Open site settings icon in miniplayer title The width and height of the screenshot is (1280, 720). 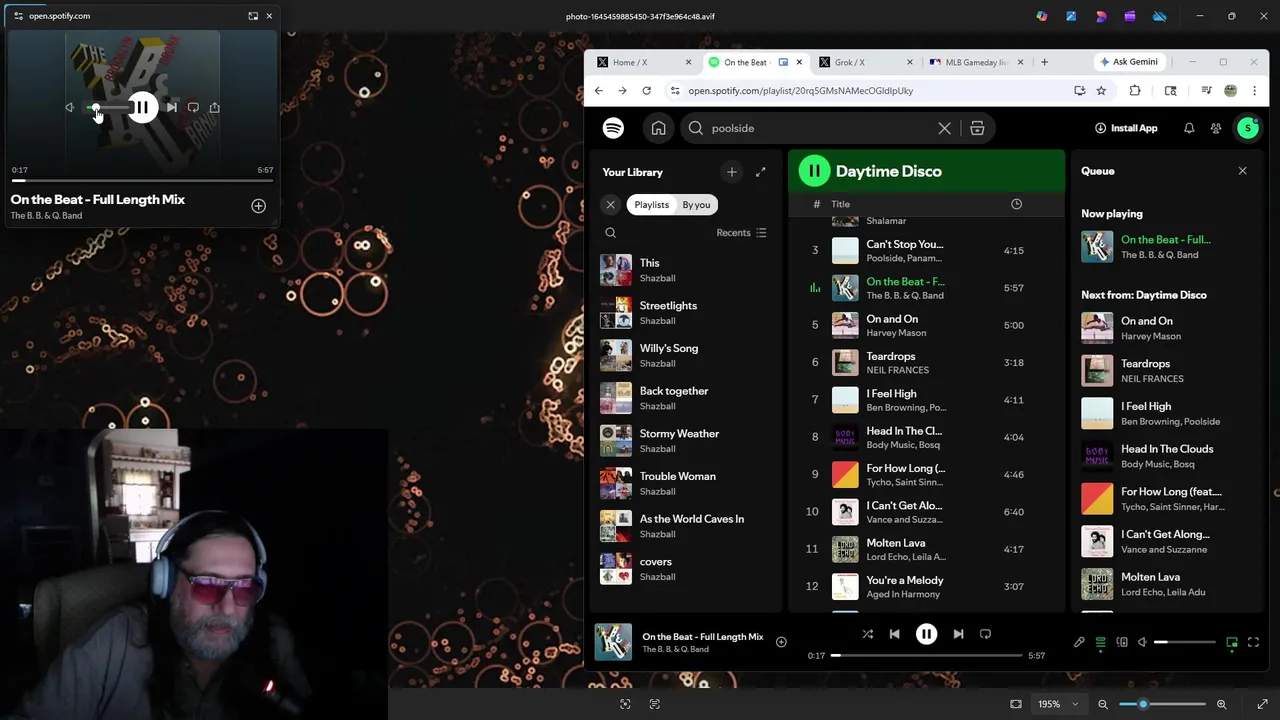[18, 16]
